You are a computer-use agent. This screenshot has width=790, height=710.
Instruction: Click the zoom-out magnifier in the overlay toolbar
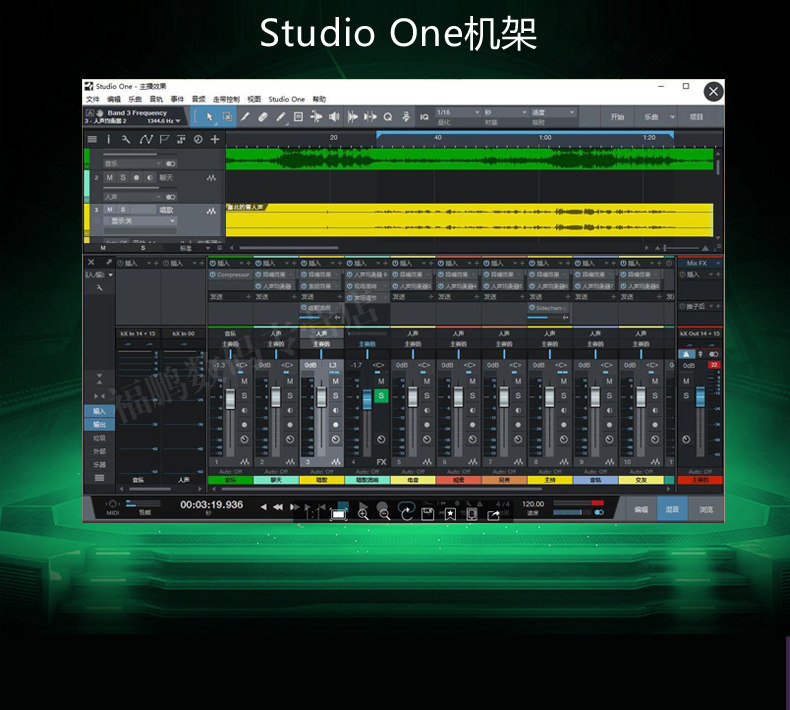coord(384,514)
